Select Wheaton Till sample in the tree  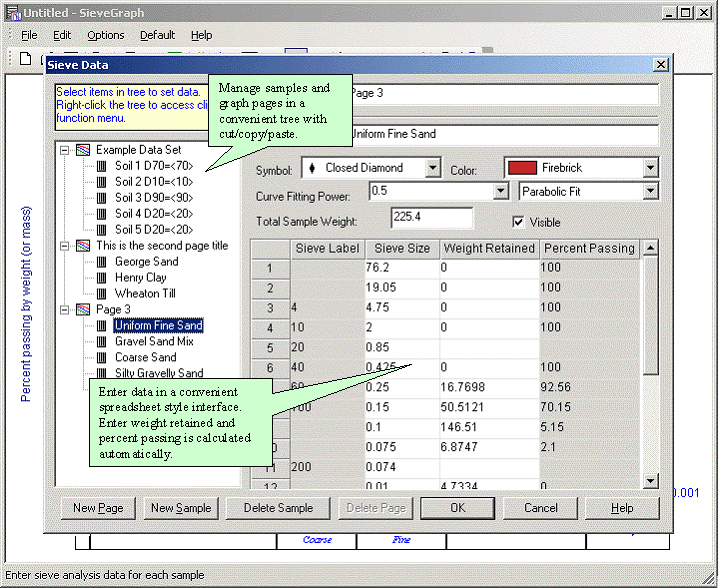coord(145,294)
